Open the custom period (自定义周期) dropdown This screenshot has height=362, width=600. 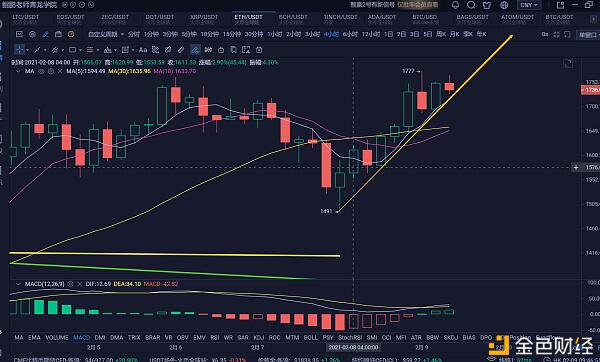tap(106, 34)
